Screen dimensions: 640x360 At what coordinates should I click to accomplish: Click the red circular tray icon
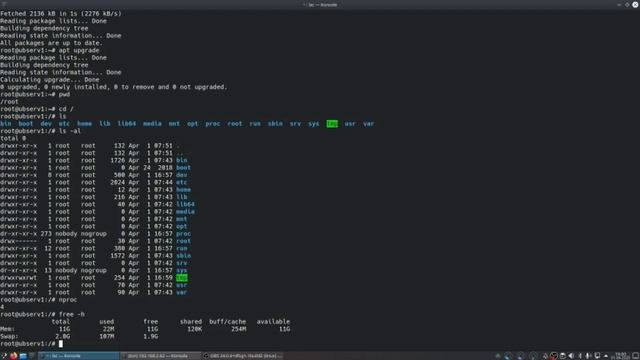[x=553, y=356]
